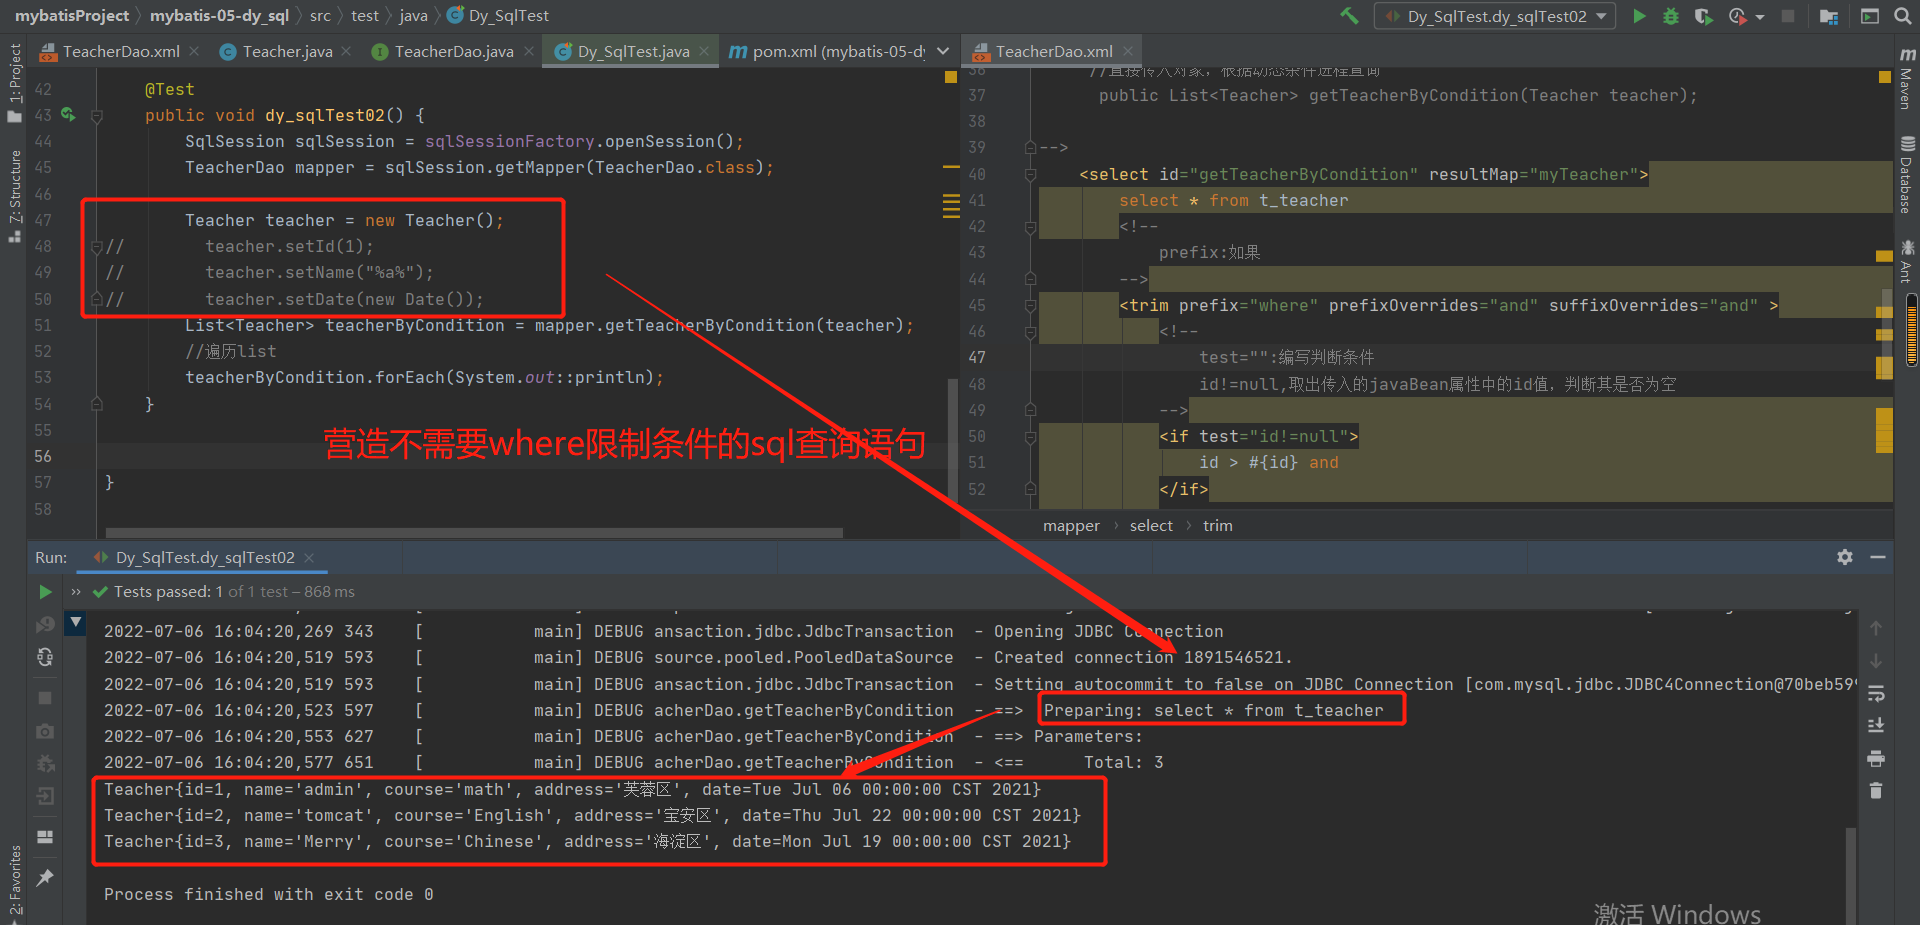The height and width of the screenshot is (925, 1920).
Task: Enable scroll to end of console
Action: (1876, 725)
